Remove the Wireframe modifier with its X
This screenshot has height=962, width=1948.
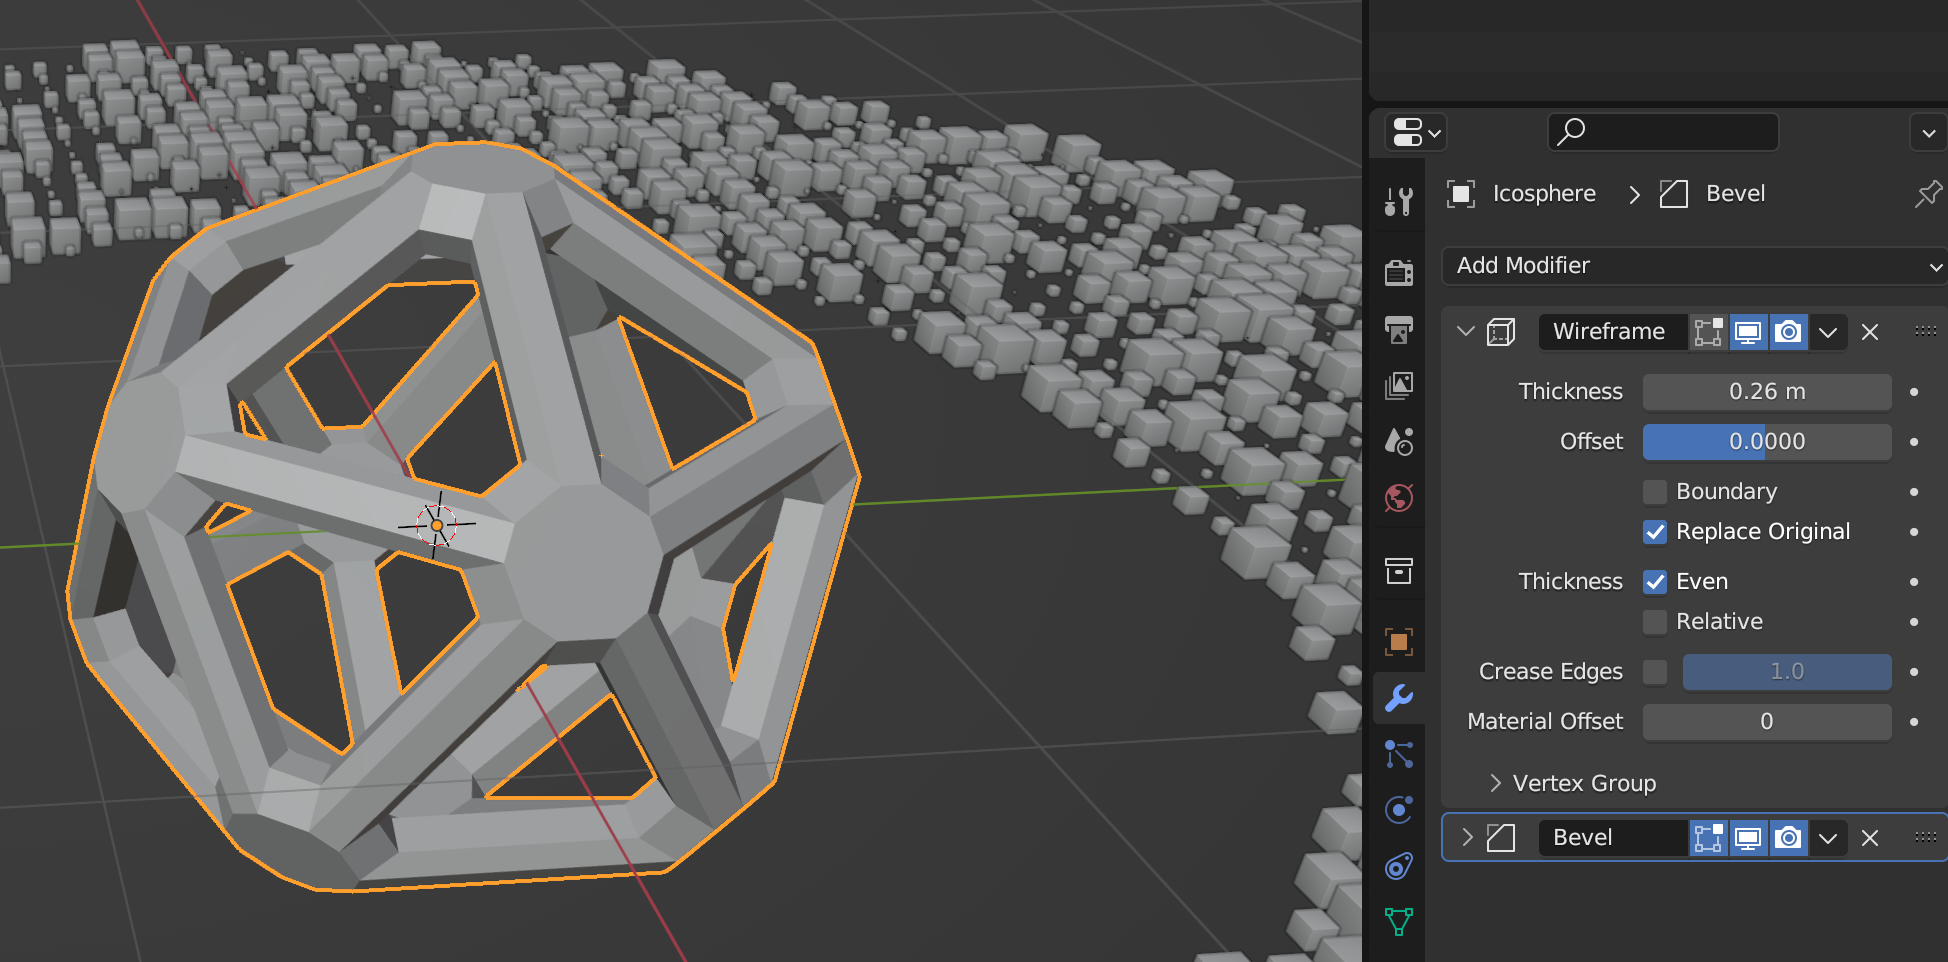tap(1870, 332)
